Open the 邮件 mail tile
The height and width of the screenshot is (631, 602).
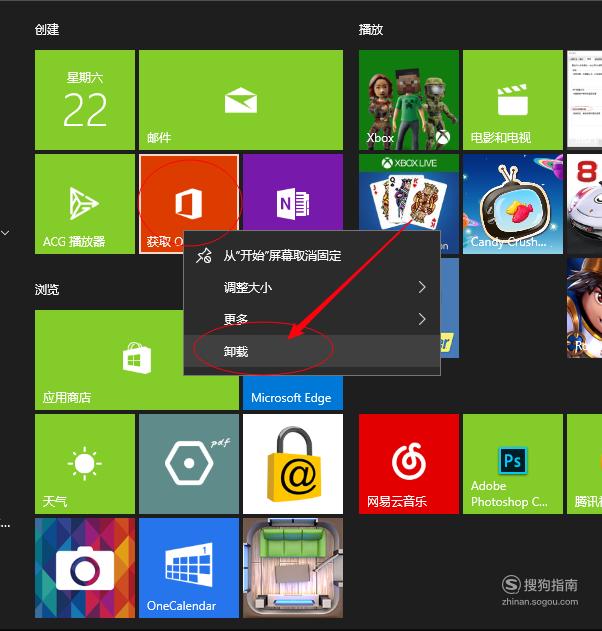pos(241,100)
